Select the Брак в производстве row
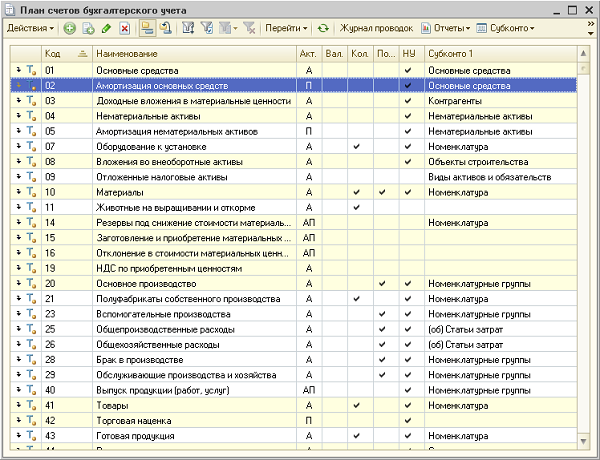The image size is (600, 460). [293, 360]
